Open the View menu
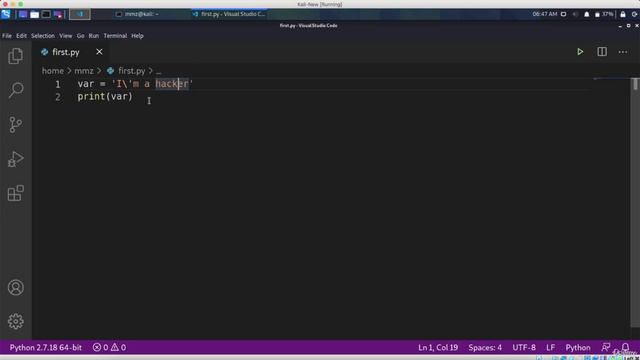 point(65,36)
